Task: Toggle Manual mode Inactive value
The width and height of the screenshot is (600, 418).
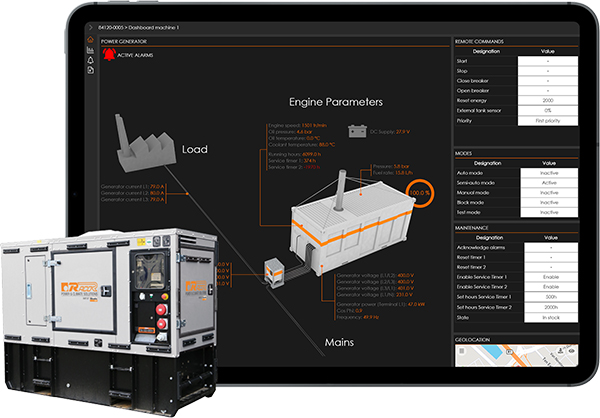Action: coord(549,193)
